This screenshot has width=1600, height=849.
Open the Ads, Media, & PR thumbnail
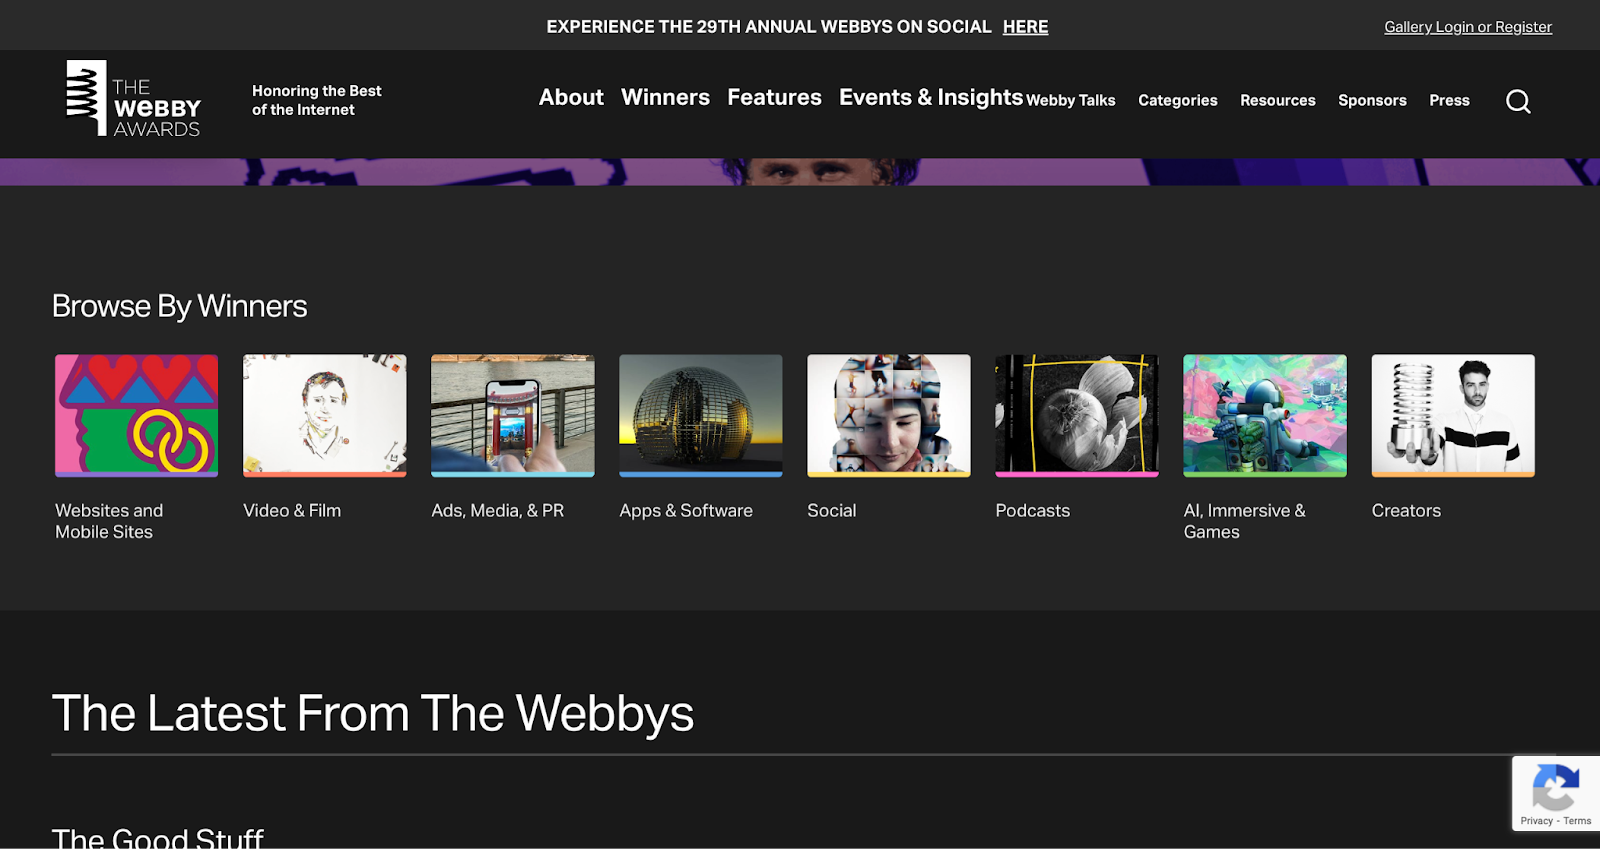513,415
